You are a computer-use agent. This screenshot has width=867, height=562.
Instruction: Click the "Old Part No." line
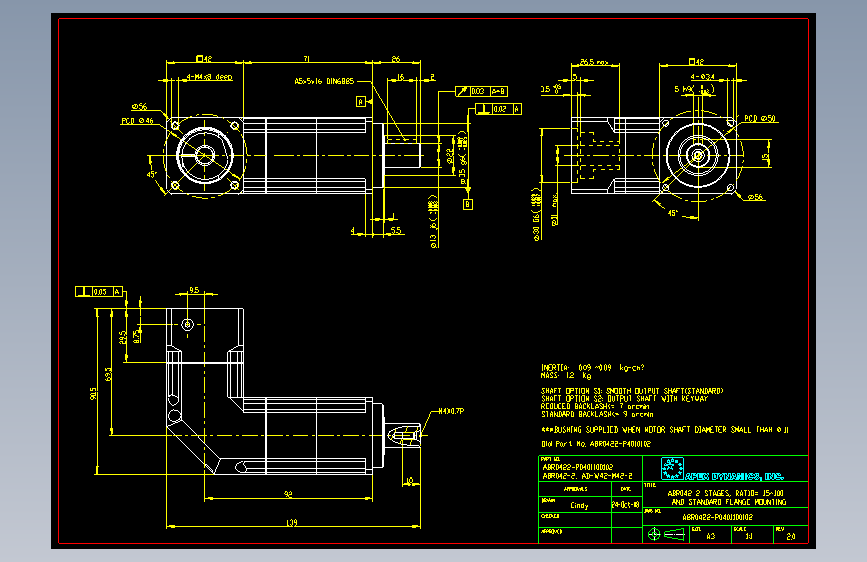pyautogui.click(x=596, y=444)
